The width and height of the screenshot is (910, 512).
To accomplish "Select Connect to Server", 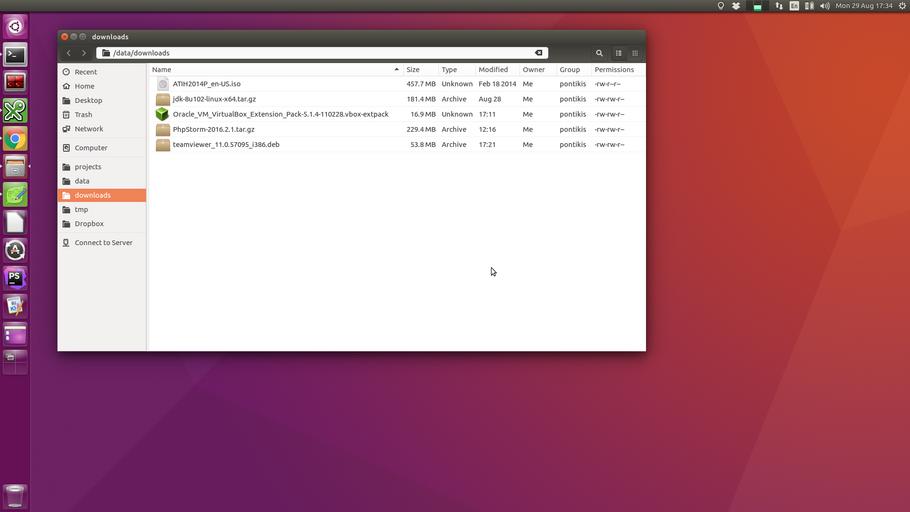I will coord(103,243).
